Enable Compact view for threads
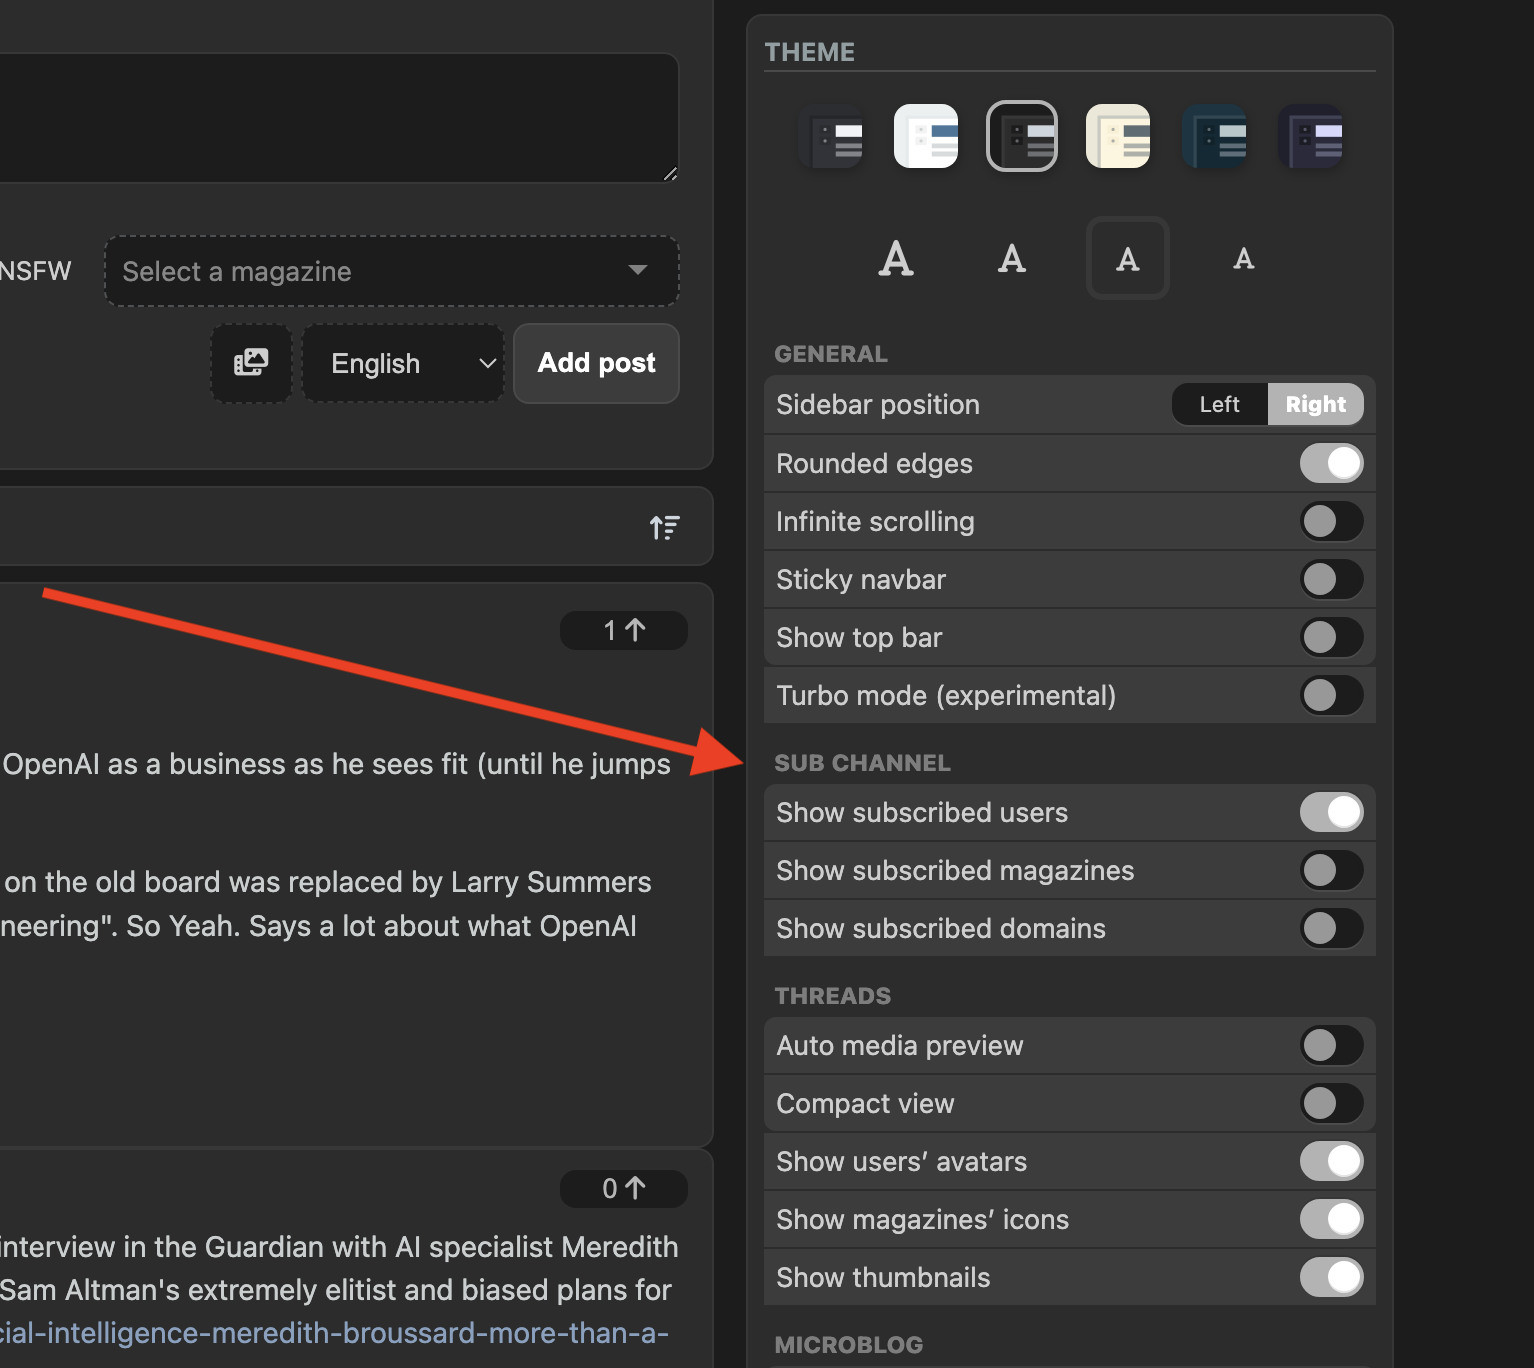Screen dimensions: 1534x1368 (x=1331, y=1103)
